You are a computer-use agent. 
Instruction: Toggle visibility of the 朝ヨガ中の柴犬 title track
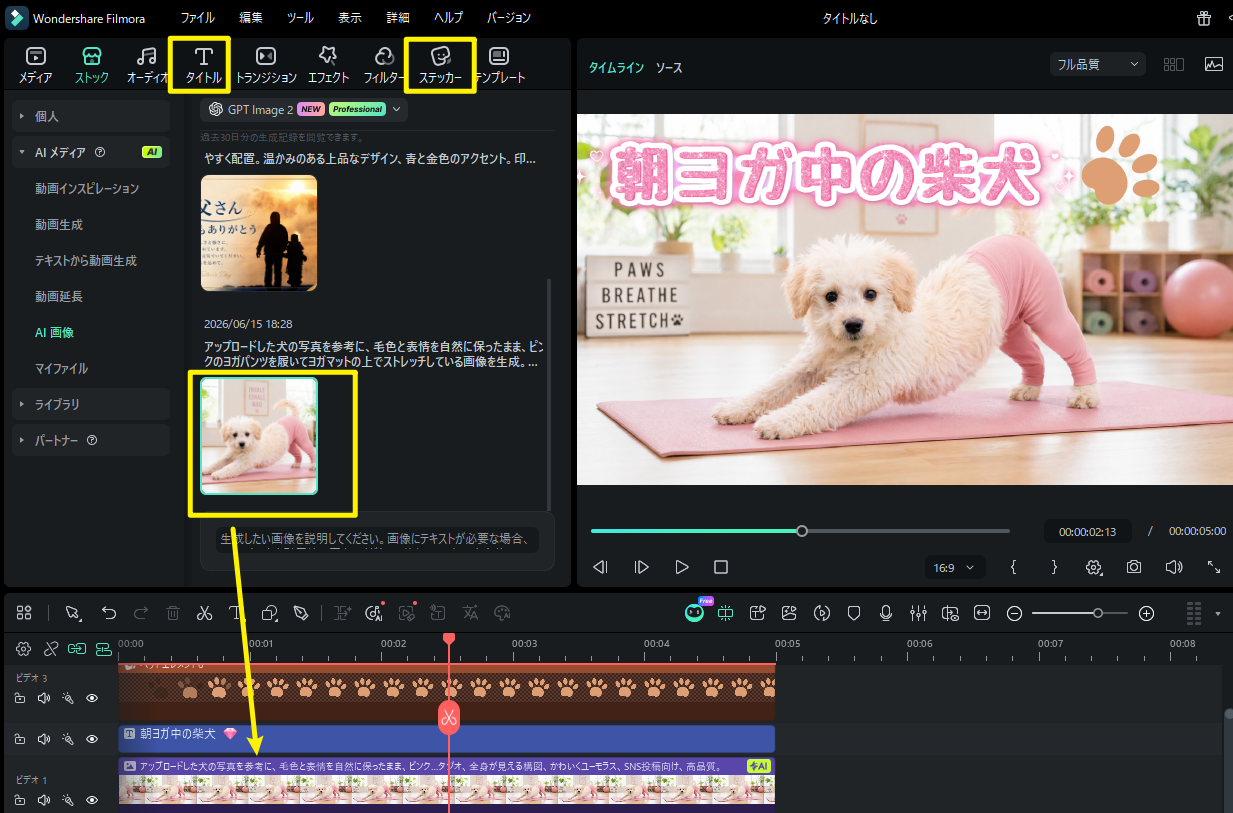click(92, 739)
